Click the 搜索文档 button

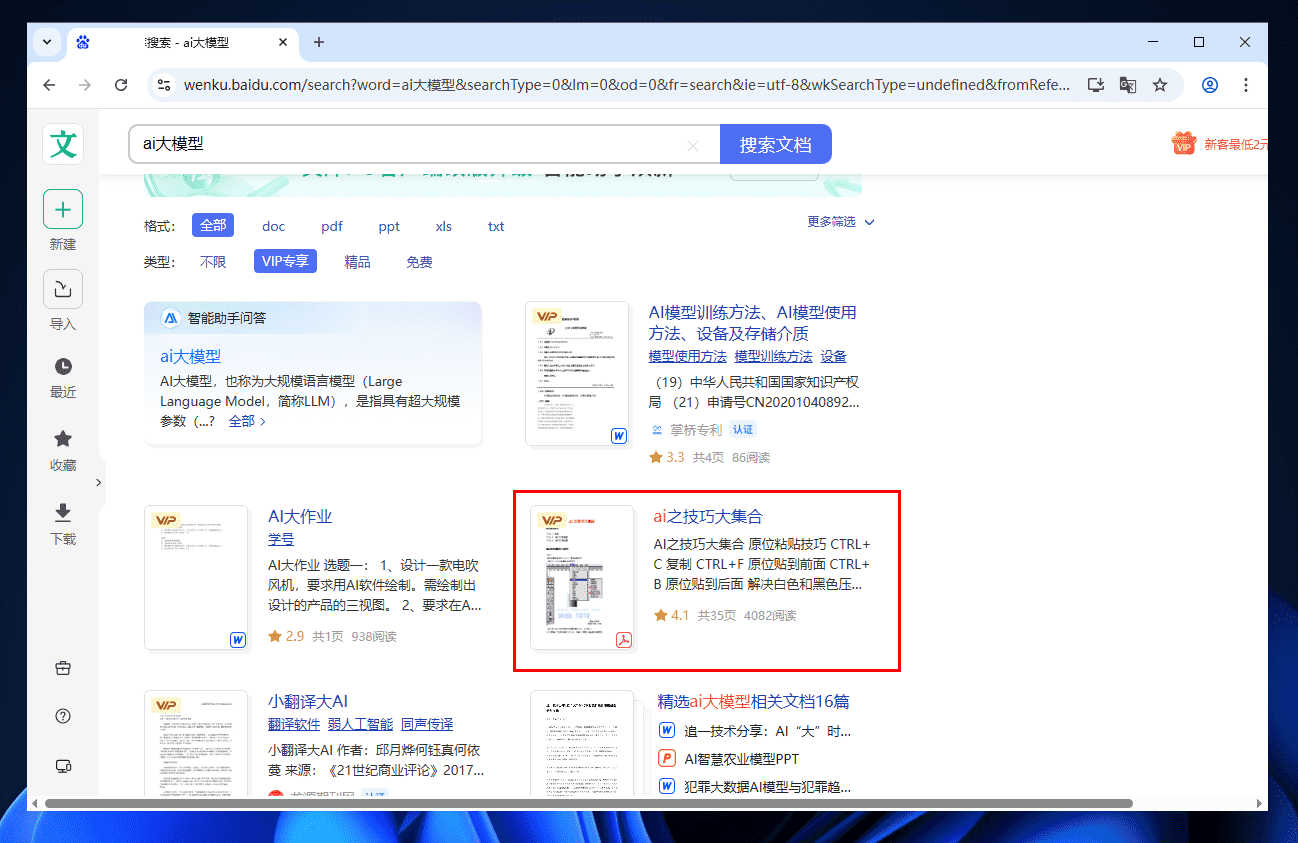775,144
